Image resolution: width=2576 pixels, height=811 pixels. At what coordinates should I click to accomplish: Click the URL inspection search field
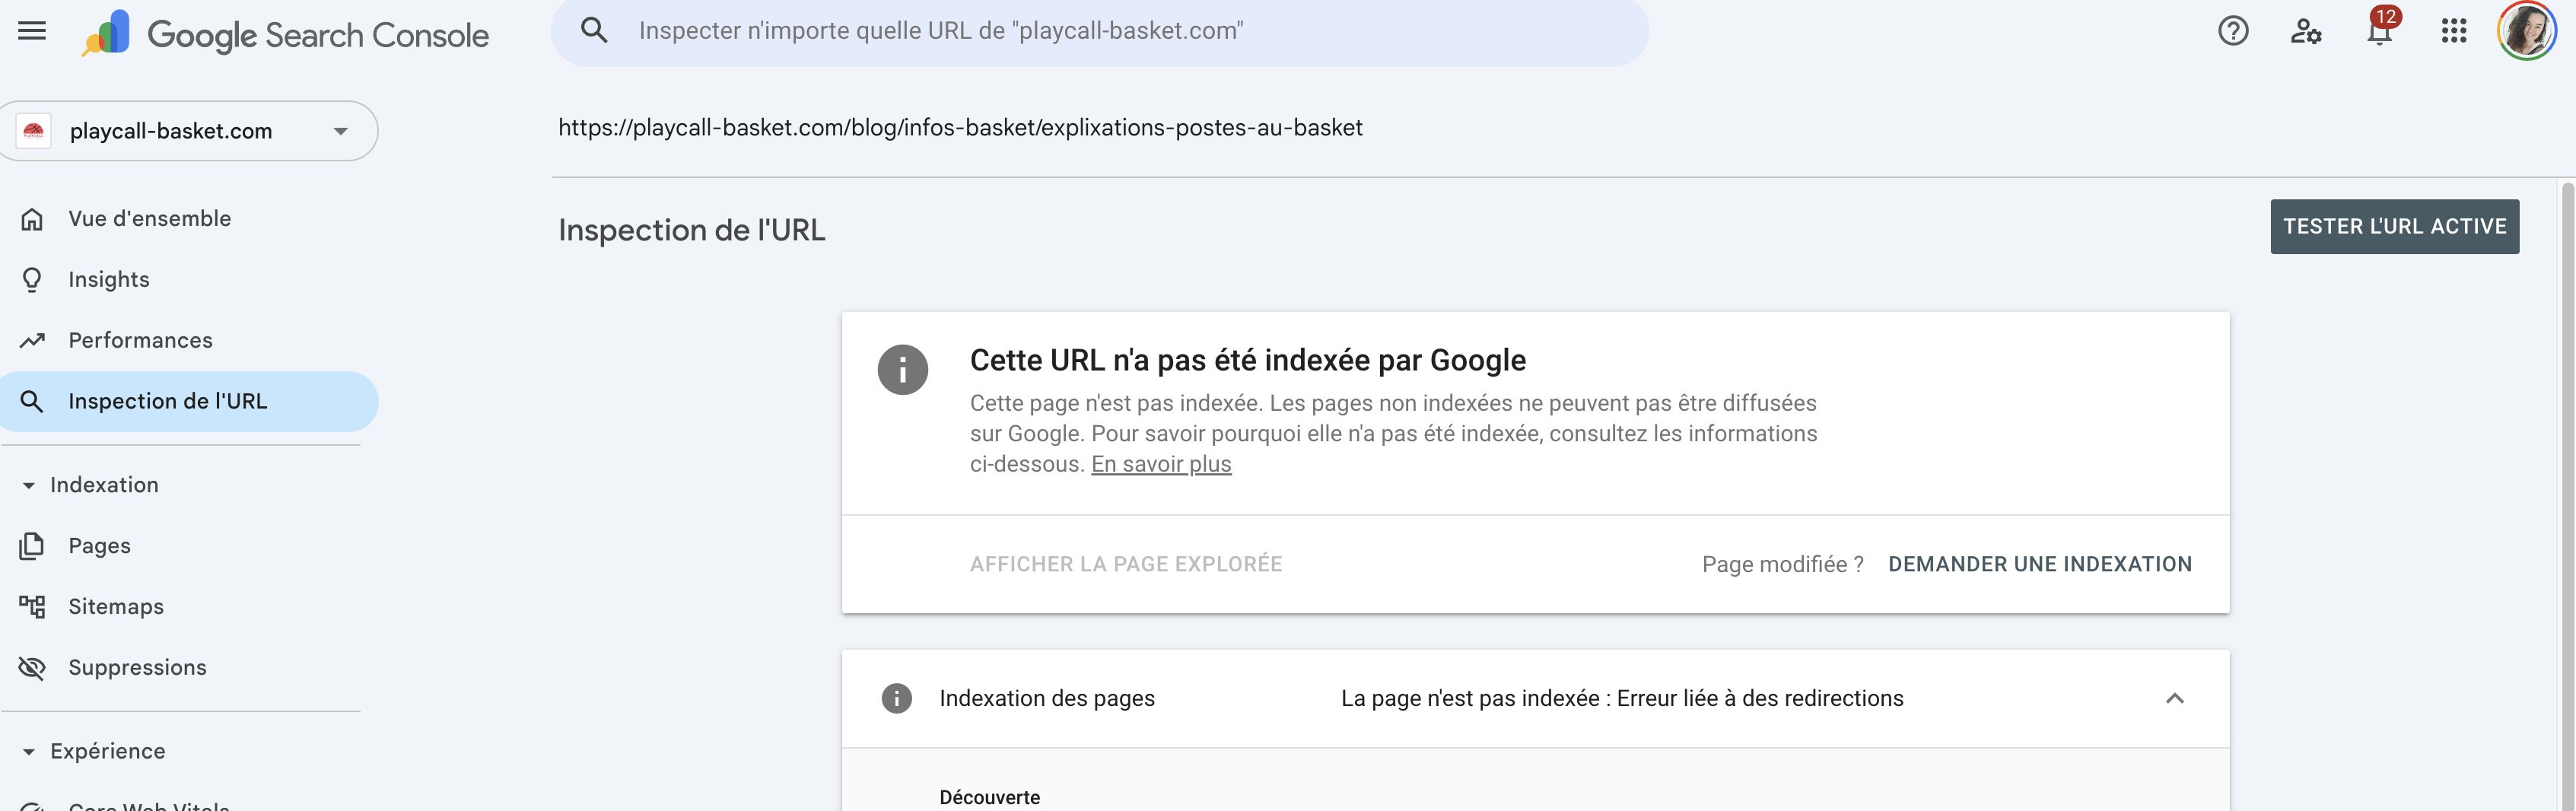(1100, 31)
